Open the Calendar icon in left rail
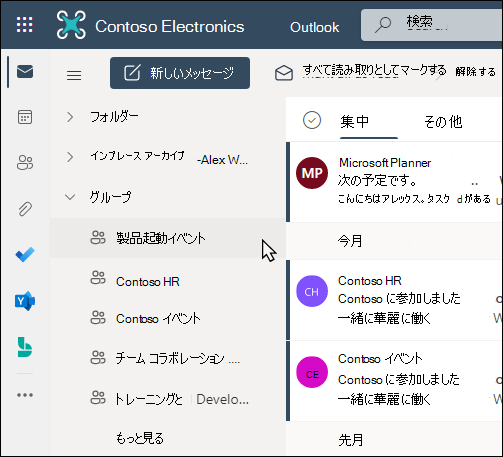The height and width of the screenshot is (457, 503). click(x=25, y=117)
